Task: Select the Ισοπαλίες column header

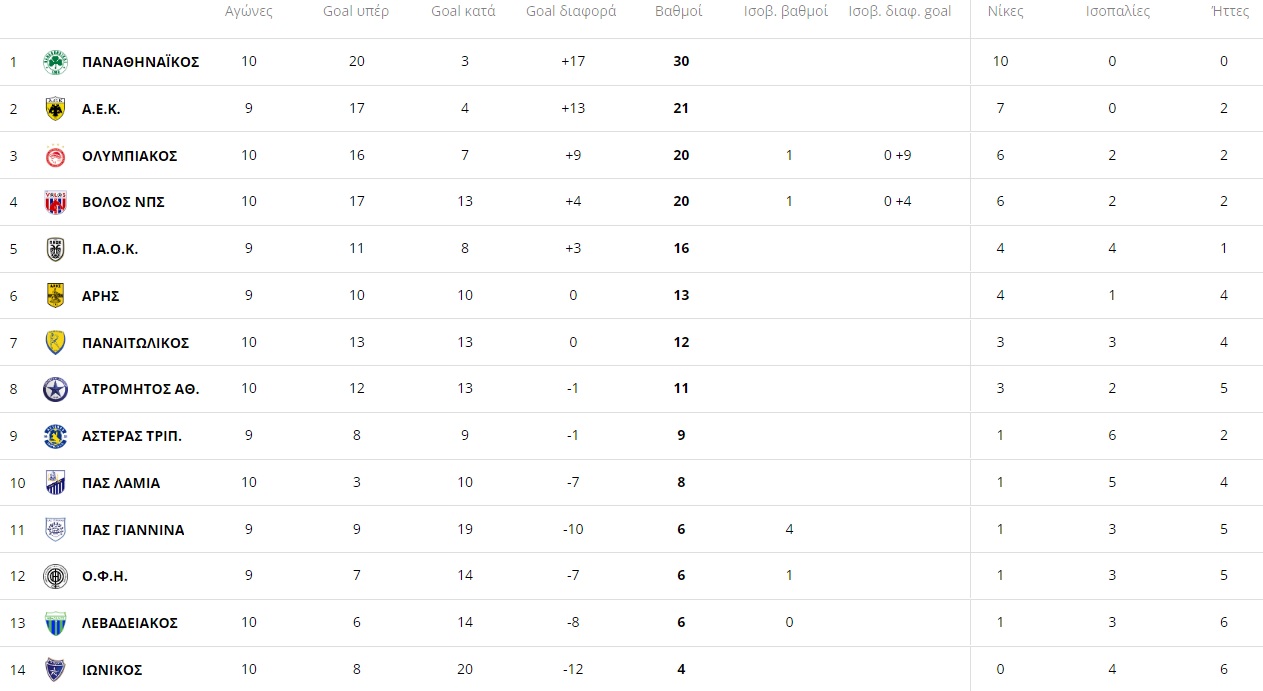Action: pos(1118,12)
